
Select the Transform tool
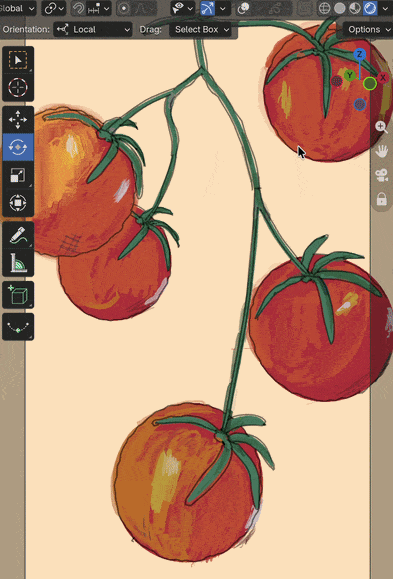click(x=18, y=203)
